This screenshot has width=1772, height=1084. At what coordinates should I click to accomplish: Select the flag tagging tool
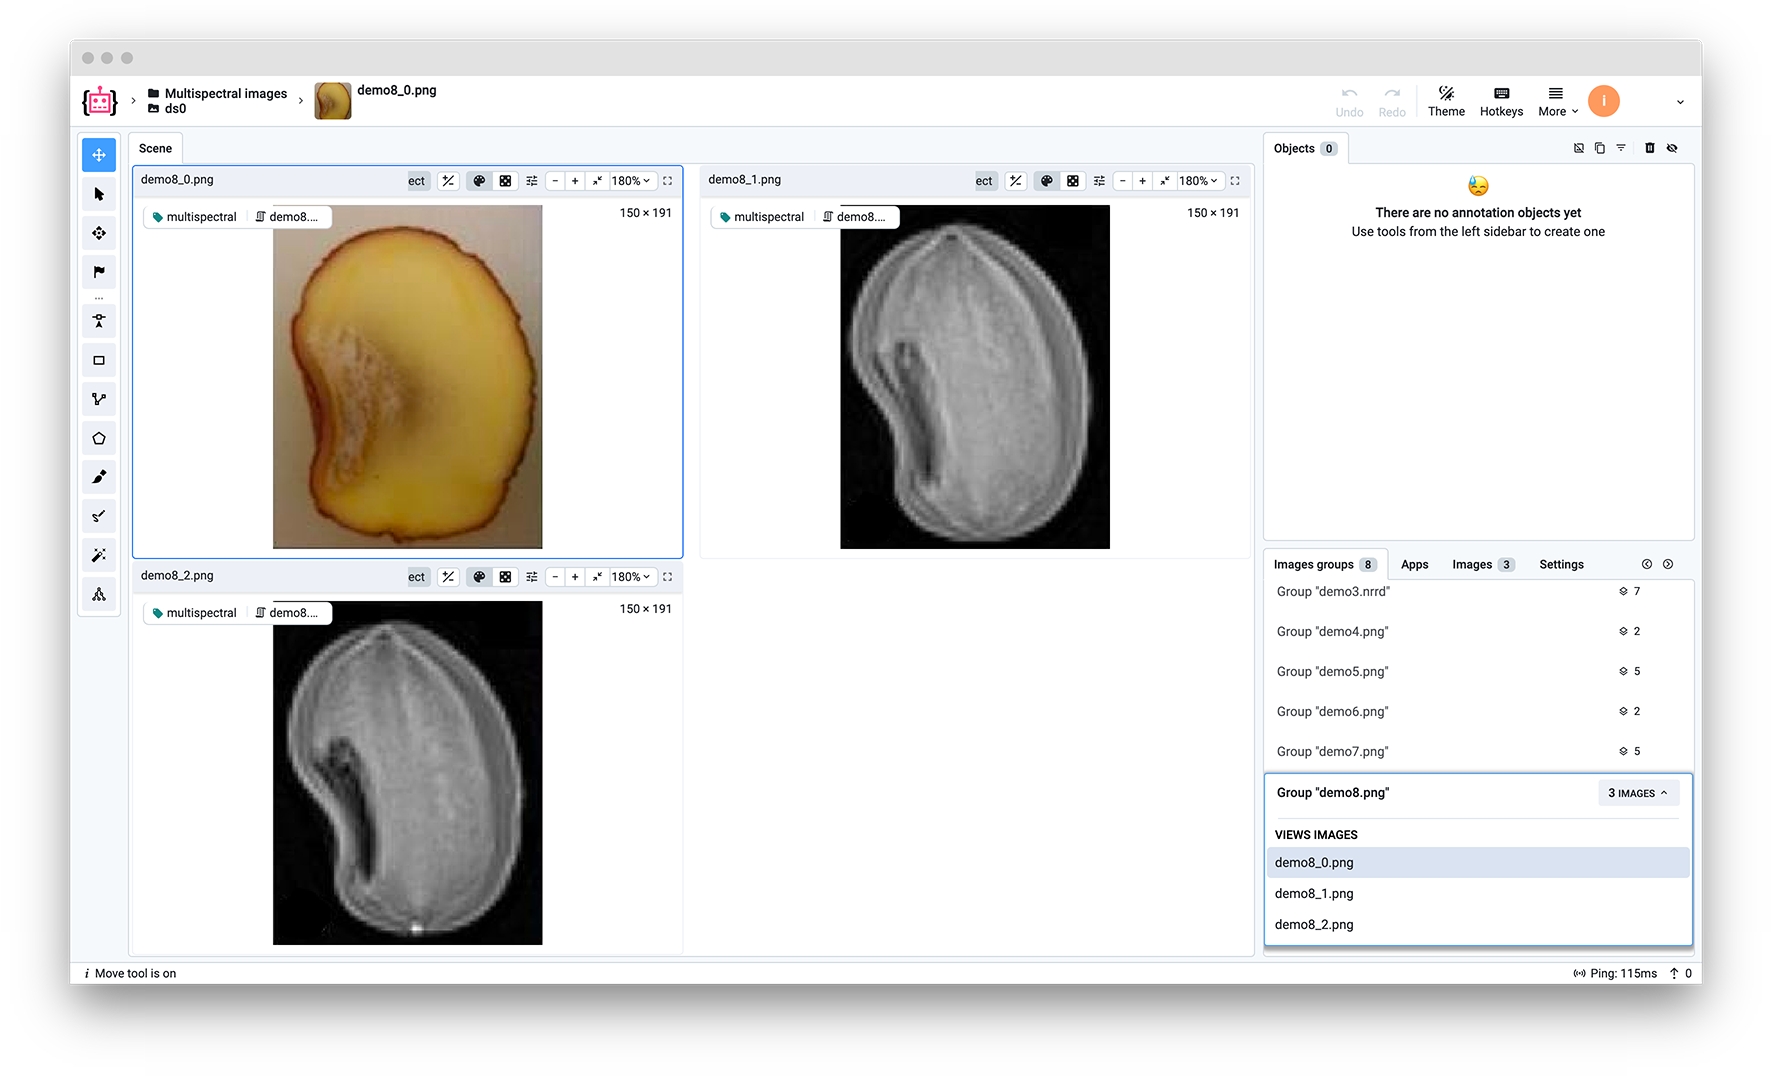click(x=99, y=272)
